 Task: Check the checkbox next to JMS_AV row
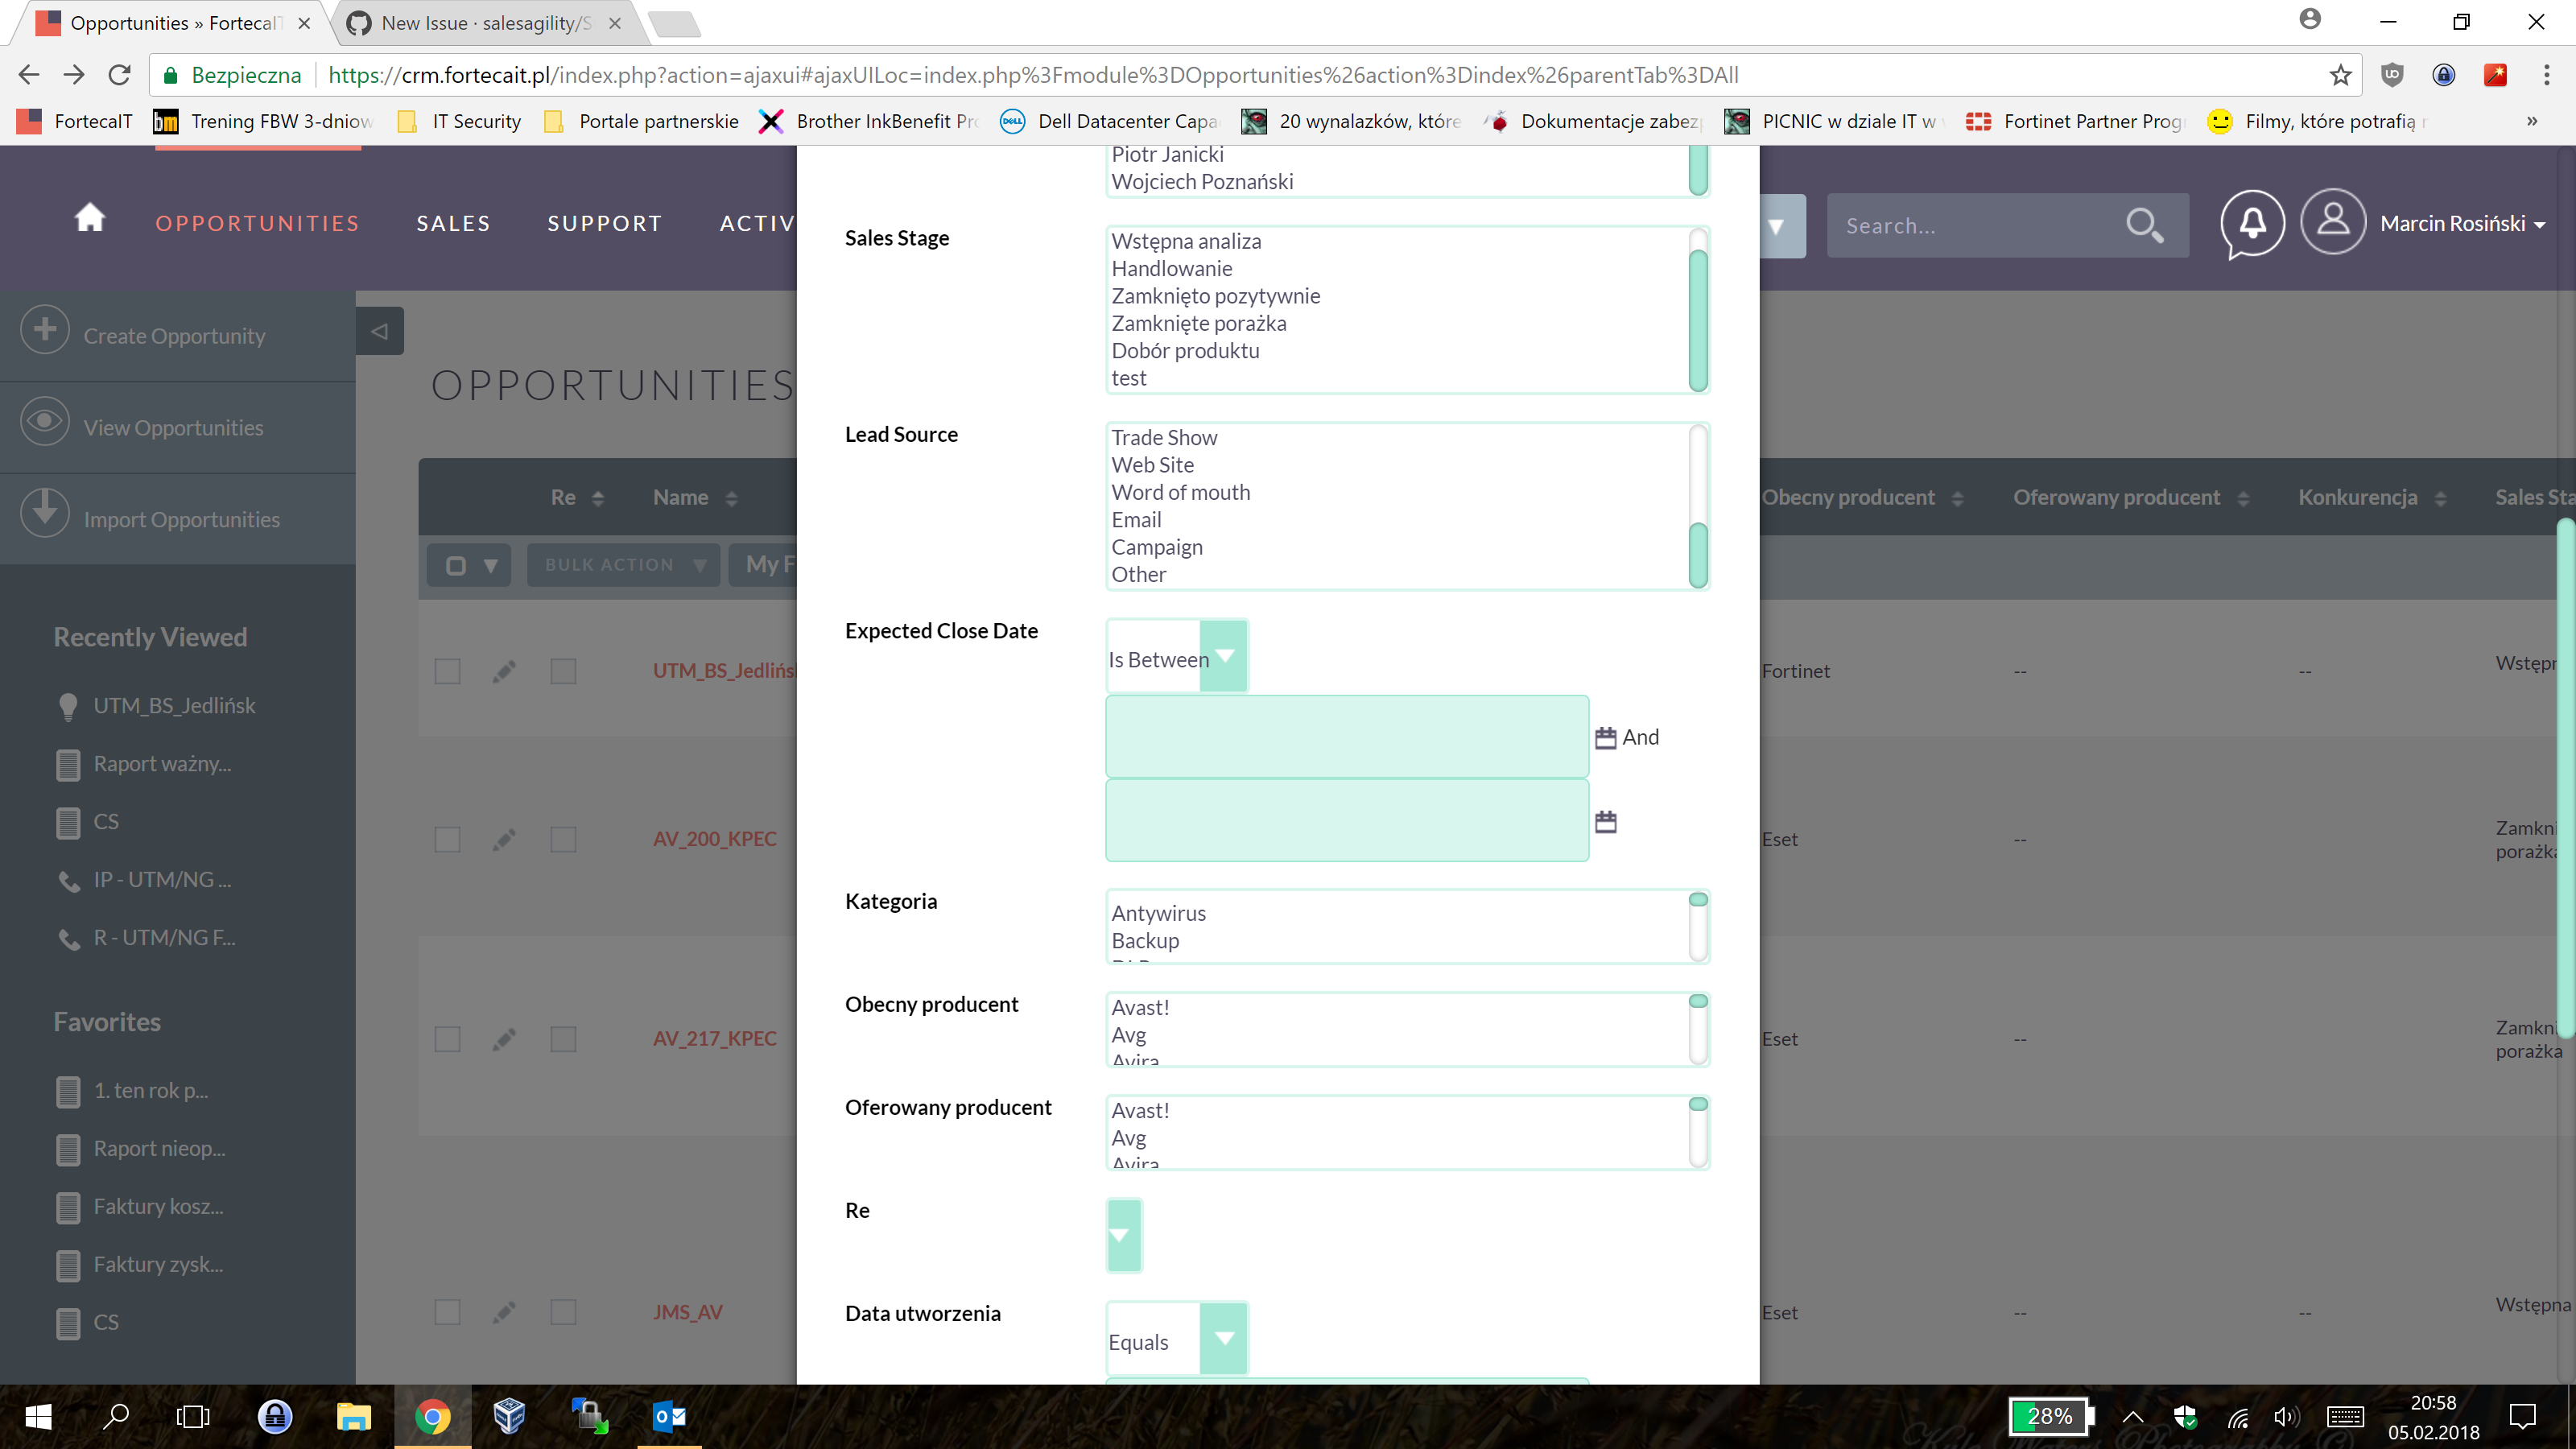coord(447,1312)
